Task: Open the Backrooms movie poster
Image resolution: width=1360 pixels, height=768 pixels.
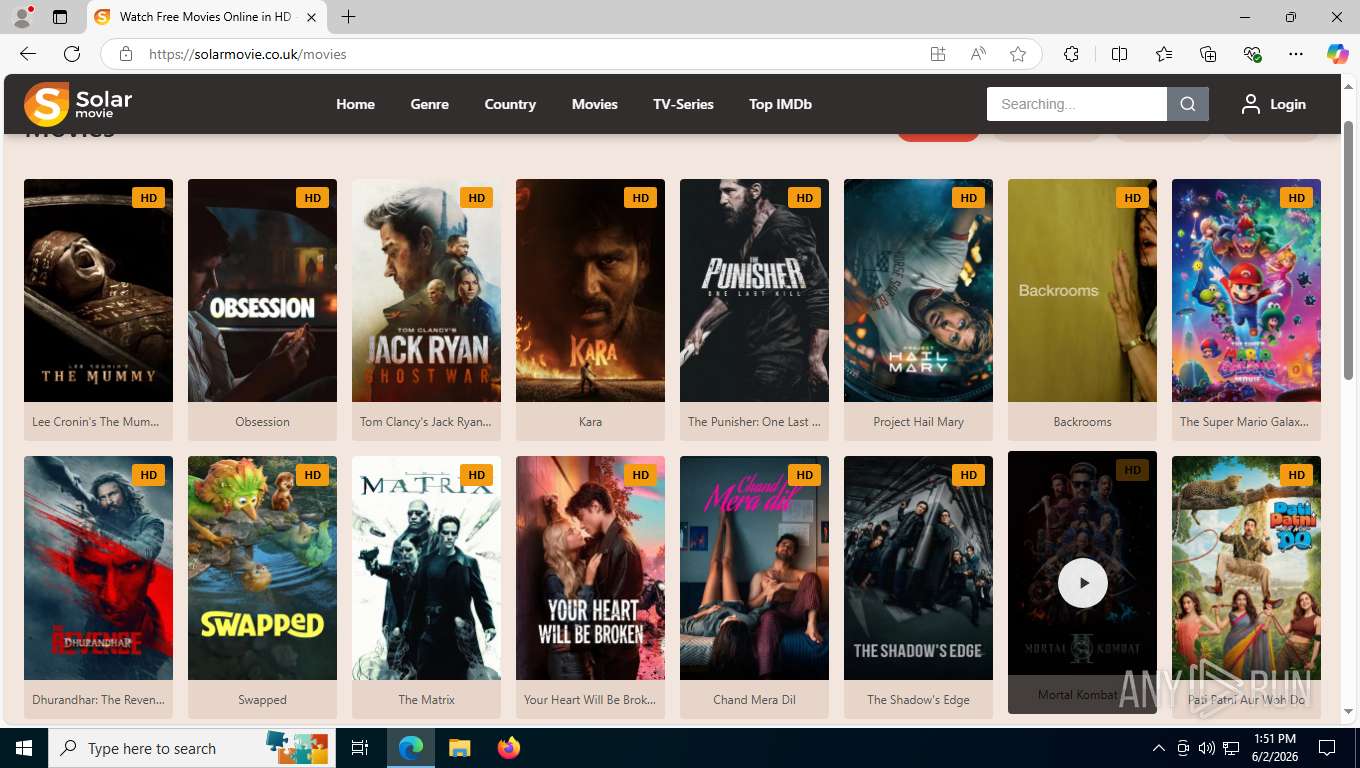Action: pos(1082,290)
